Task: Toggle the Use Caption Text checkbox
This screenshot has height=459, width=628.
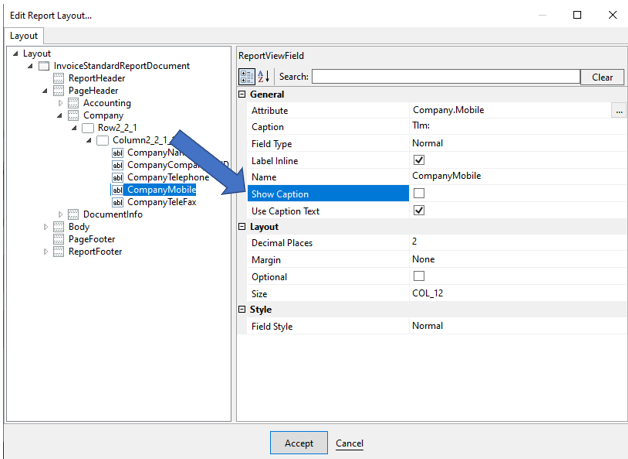Action: pyautogui.click(x=419, y=210)
